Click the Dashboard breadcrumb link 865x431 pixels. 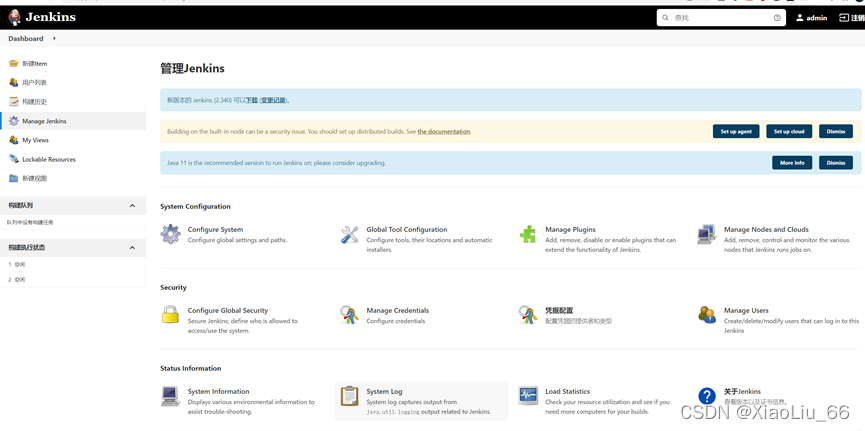tap(25, 39)
